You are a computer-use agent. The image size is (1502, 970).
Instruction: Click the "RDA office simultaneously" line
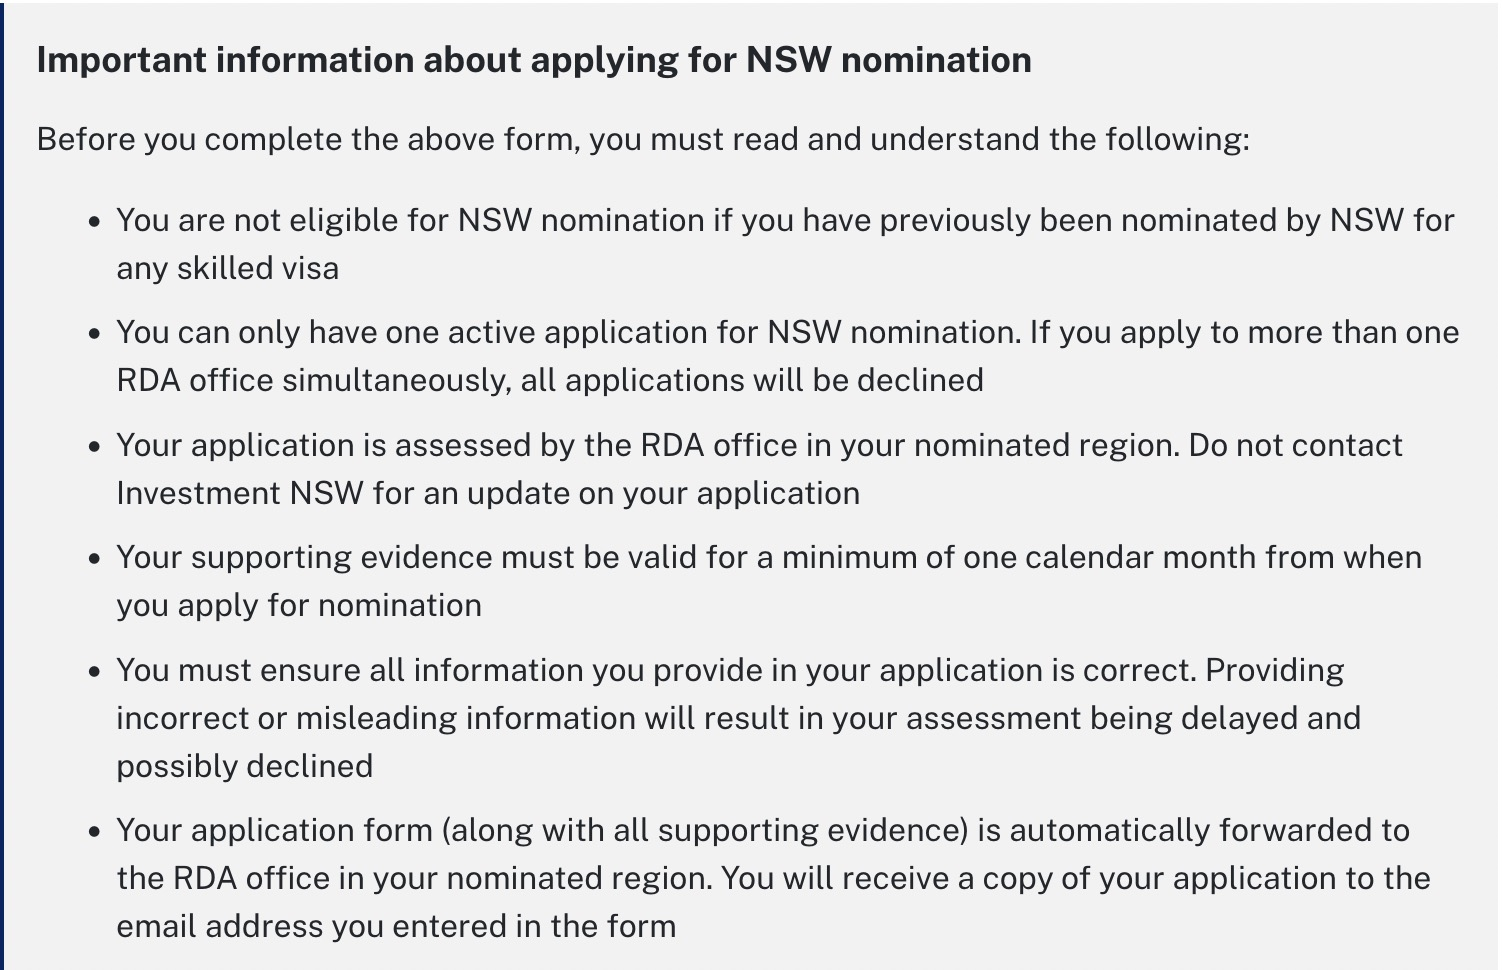(x=550, y=380)
